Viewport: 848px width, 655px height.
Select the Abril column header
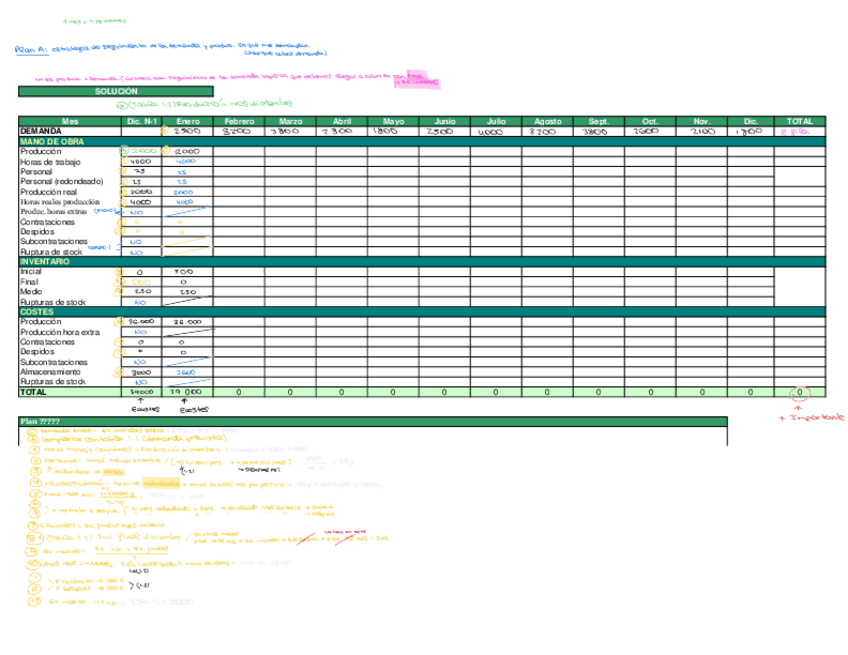coord(342,121)
